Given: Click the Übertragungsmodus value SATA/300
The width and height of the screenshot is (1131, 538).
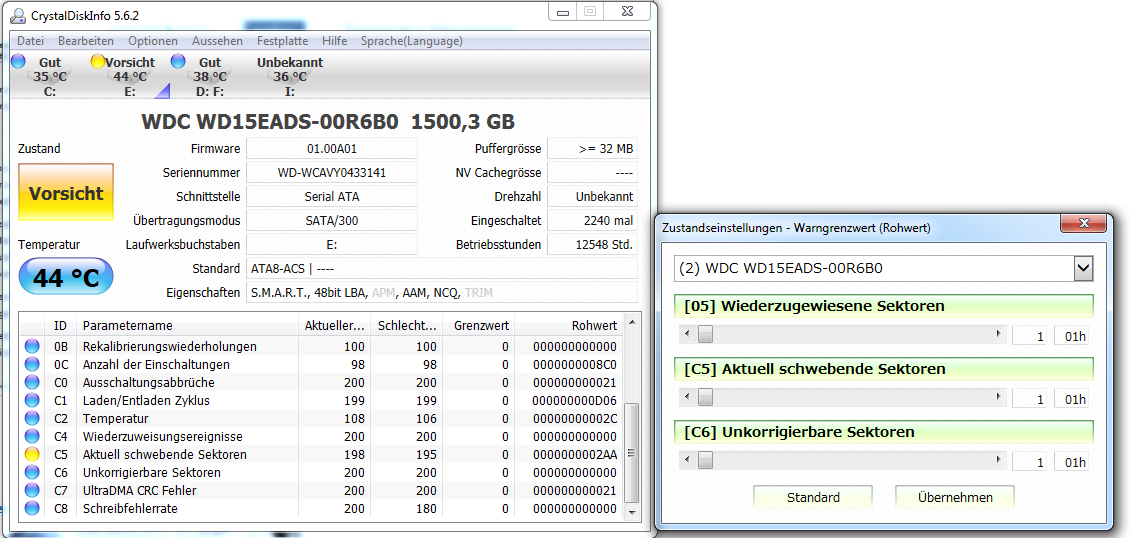Looking at the screenshot, I should tap(332, 220).
